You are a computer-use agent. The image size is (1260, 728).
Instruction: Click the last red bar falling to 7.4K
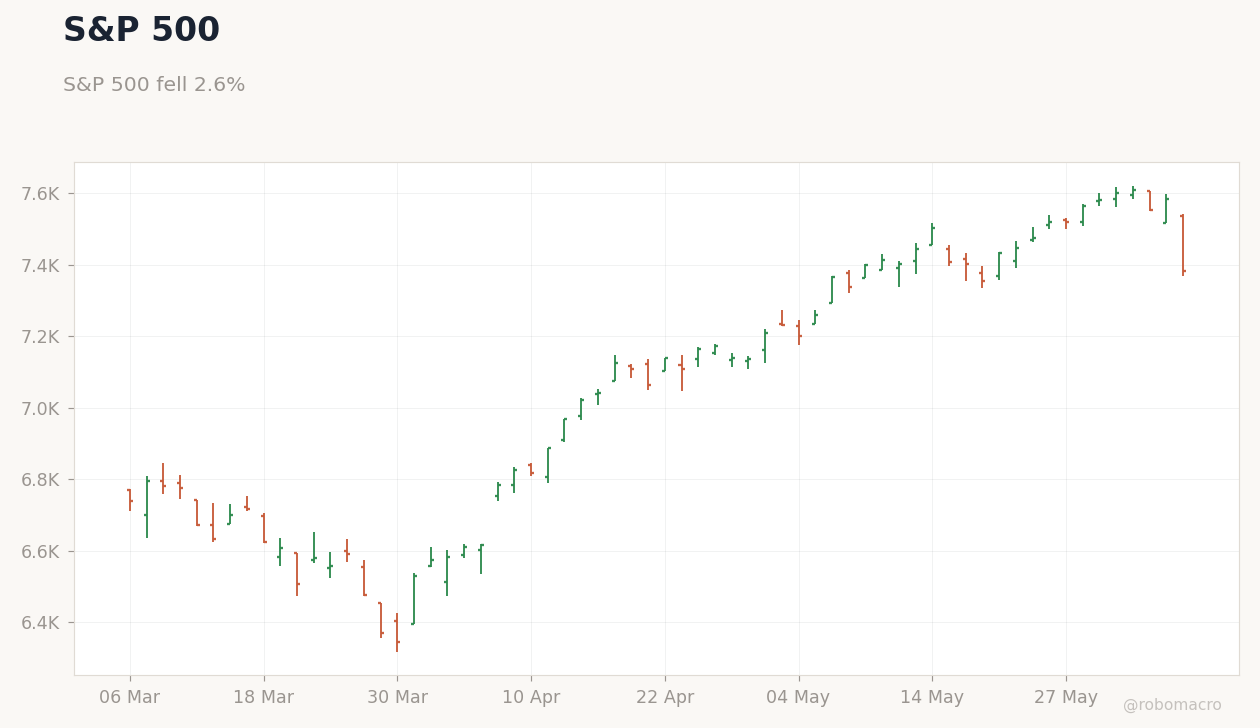tap(1182, 245)
